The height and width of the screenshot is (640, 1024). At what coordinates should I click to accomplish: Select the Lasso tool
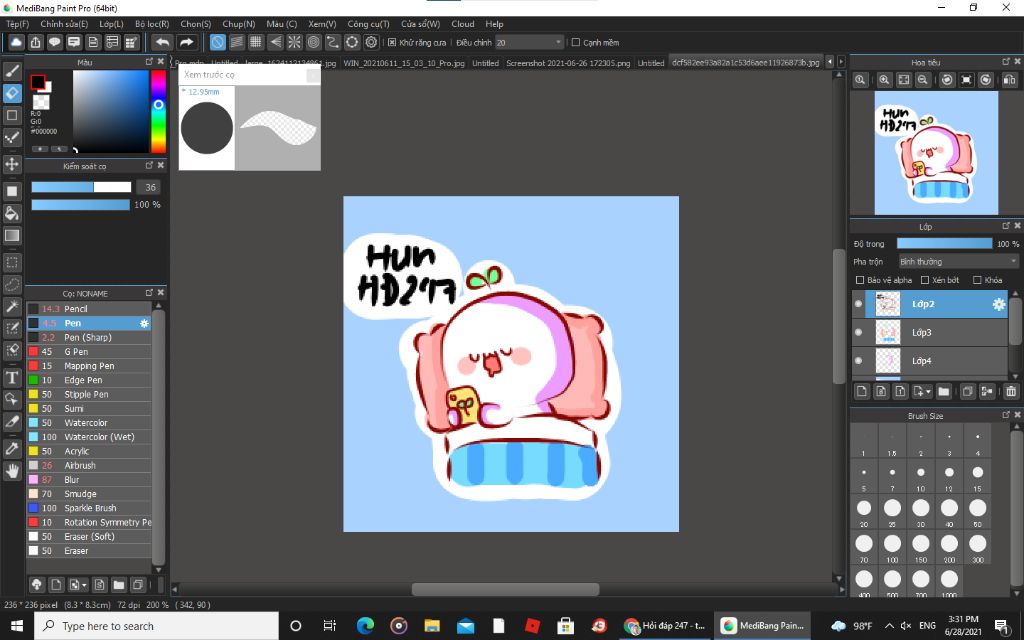12,285
